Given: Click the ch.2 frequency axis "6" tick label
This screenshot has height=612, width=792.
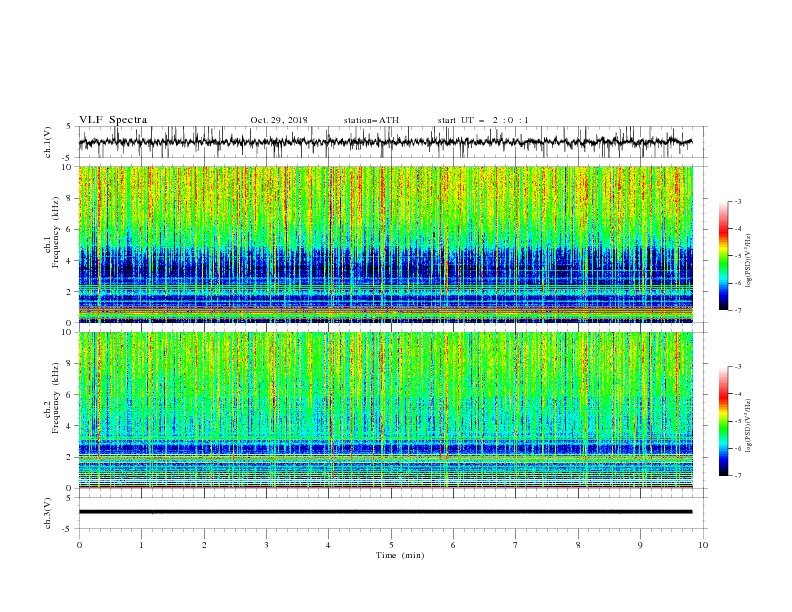Looking at the screenshot, I should coord(71,395).
